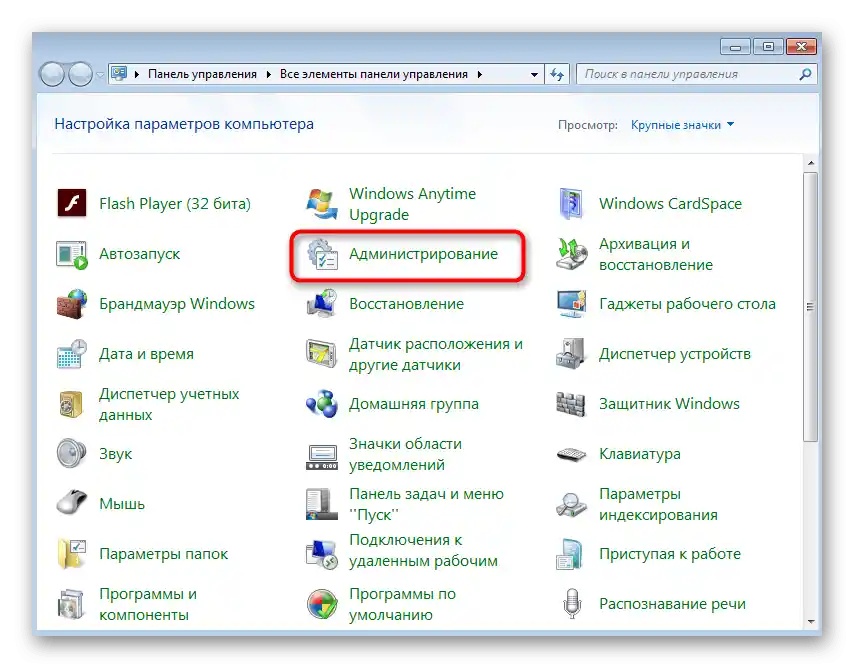This screenshot has width=854, height=668.
Task: Go to Брандмауэр Windows link
Action: (x=177, y=304)
